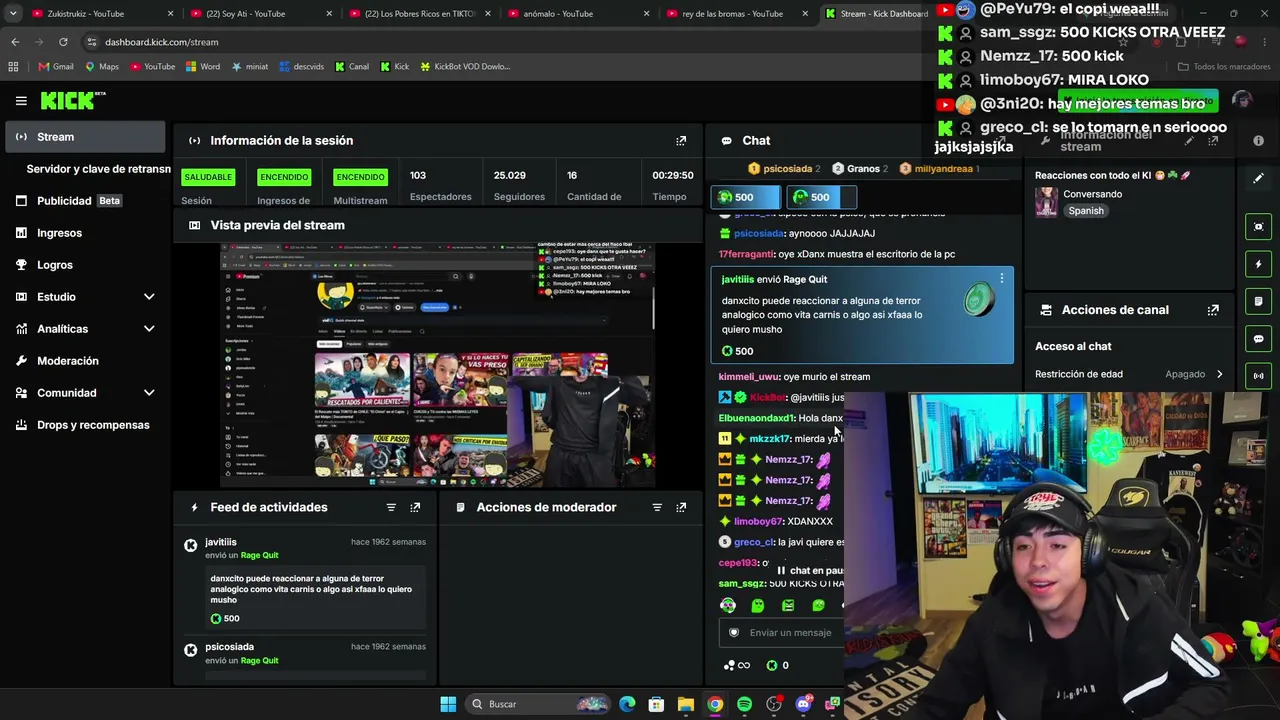Focus the Enviar un mensaje chat input

[x=781, y=633]
